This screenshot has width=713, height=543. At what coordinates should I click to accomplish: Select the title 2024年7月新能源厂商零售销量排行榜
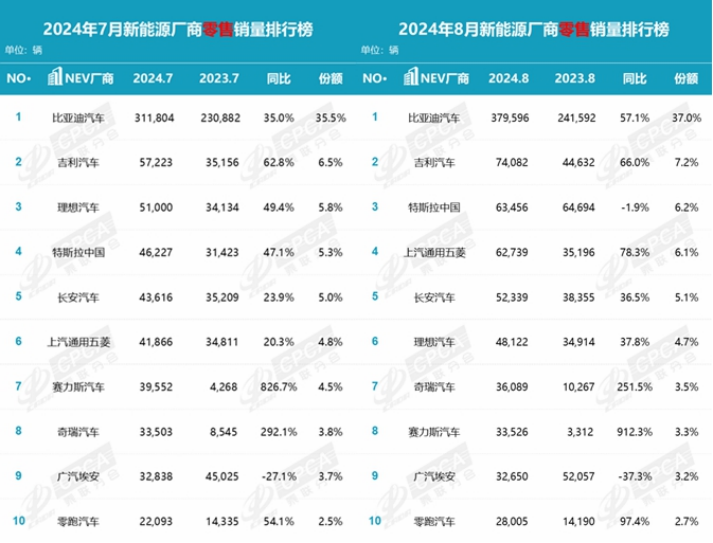pos(178,30)
